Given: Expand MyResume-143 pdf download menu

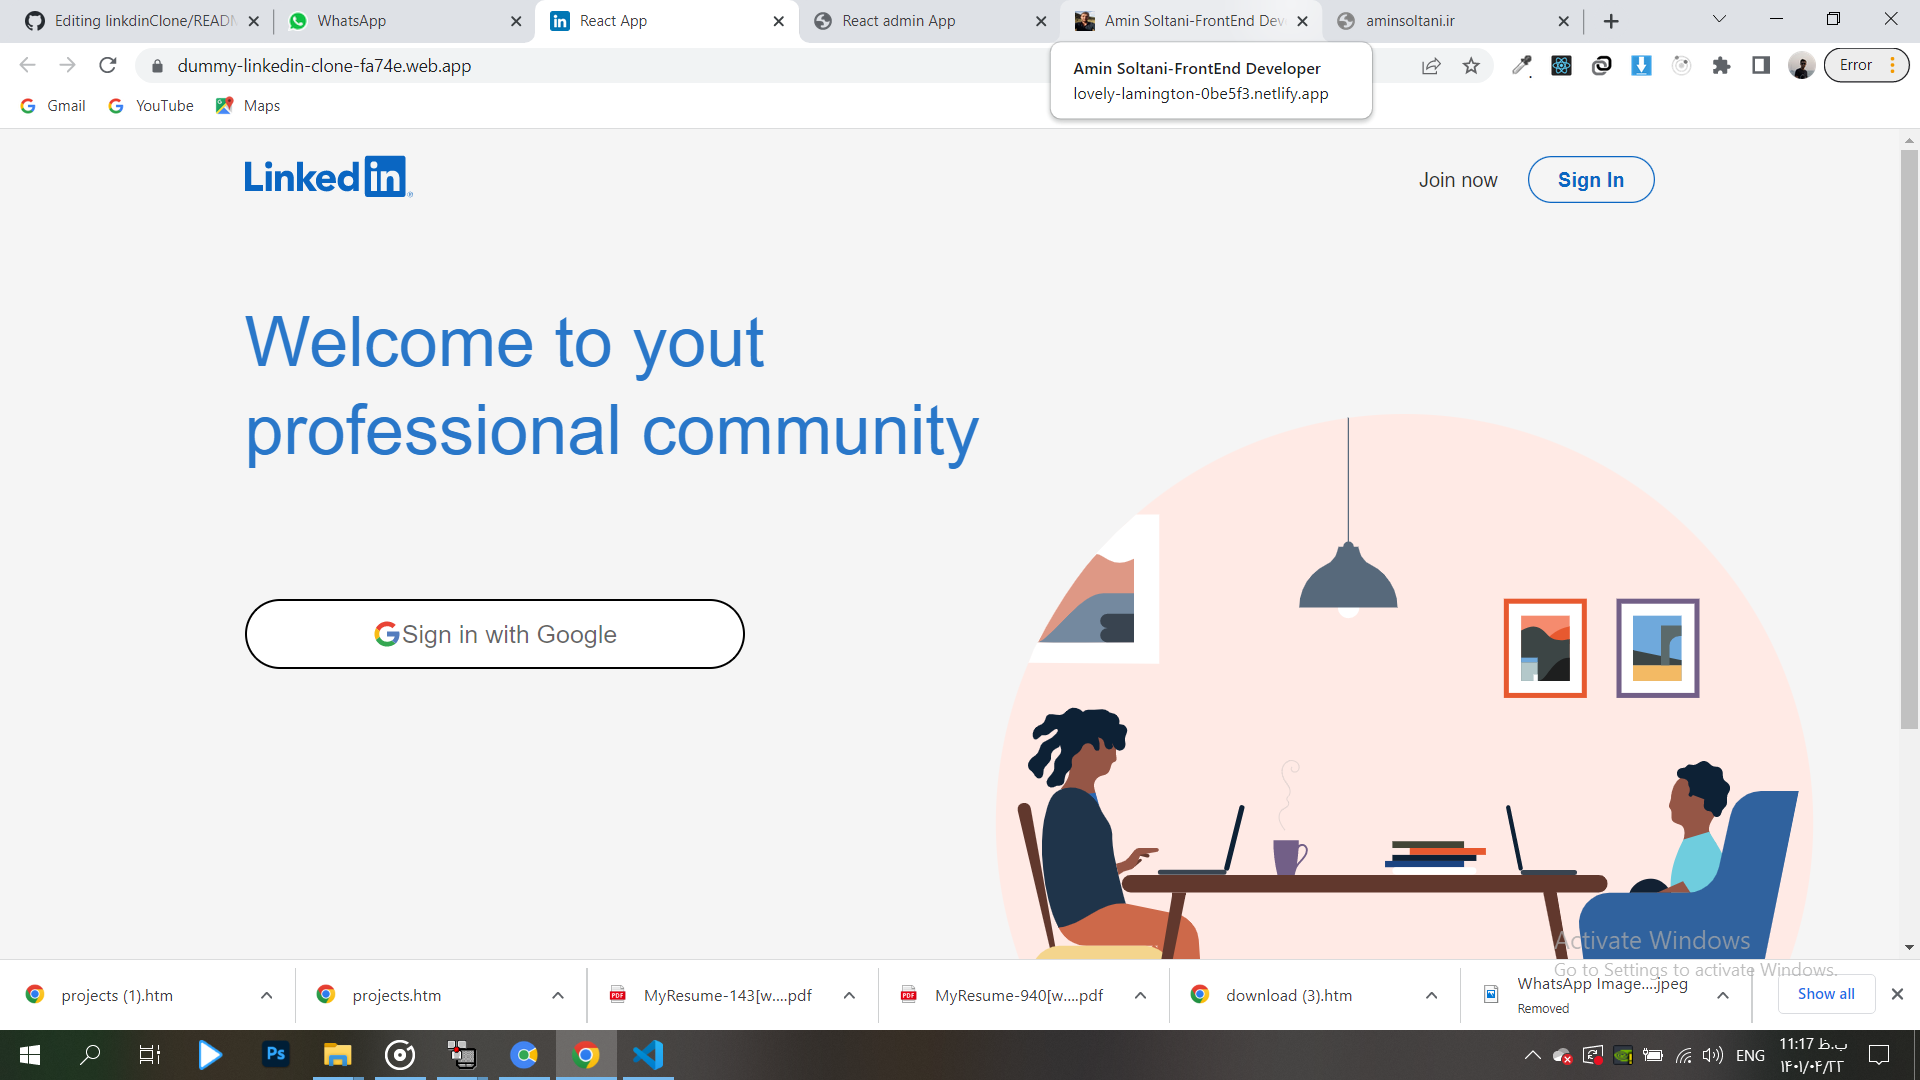Looking at the screenshot, I should pos(849,996).
